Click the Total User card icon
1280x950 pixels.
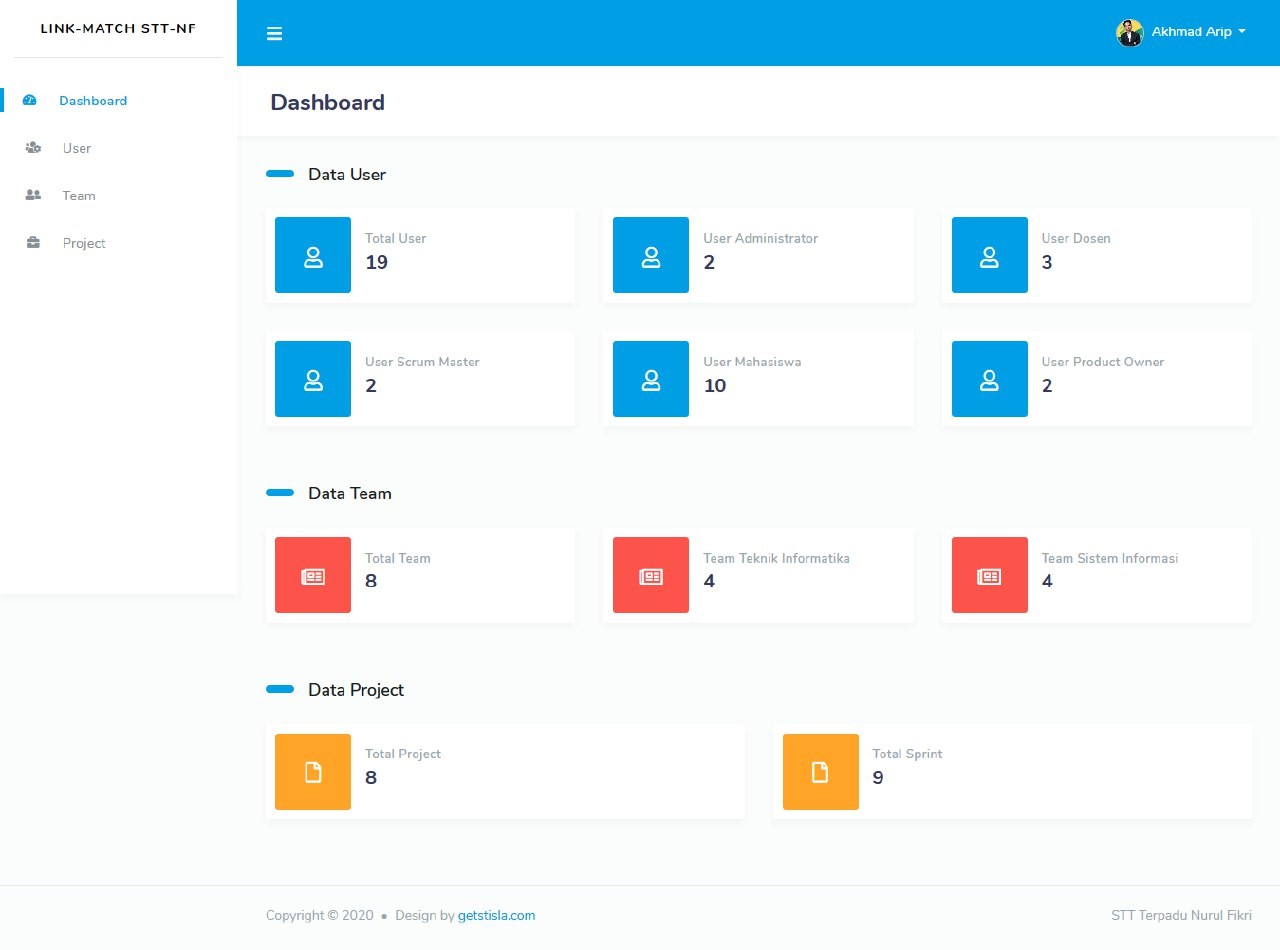click(x=313, y=255)
